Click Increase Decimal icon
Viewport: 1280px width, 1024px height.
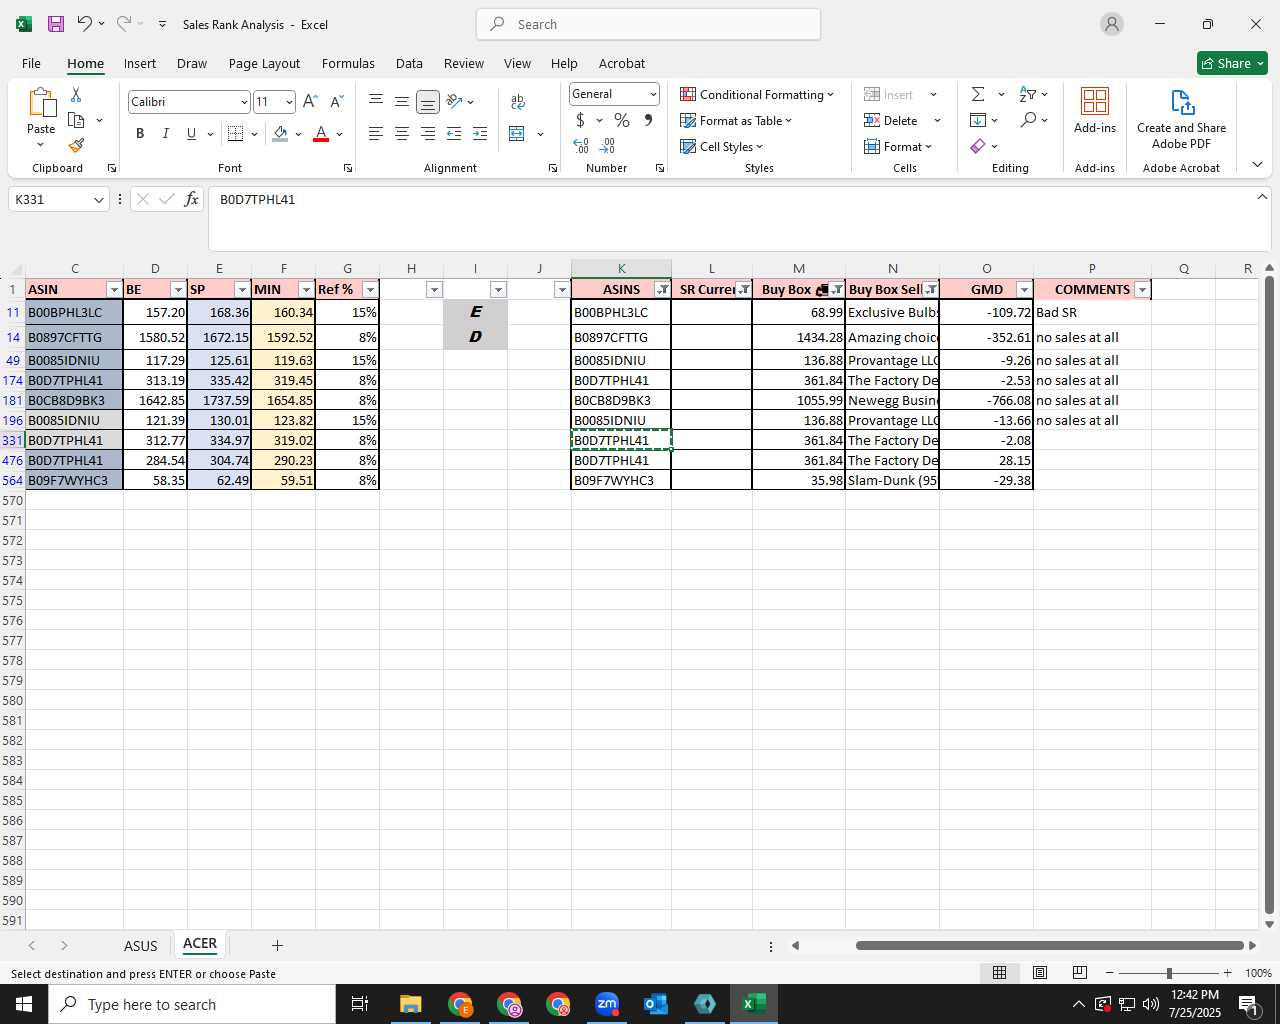pyautogui.click(x=581, y=146)
